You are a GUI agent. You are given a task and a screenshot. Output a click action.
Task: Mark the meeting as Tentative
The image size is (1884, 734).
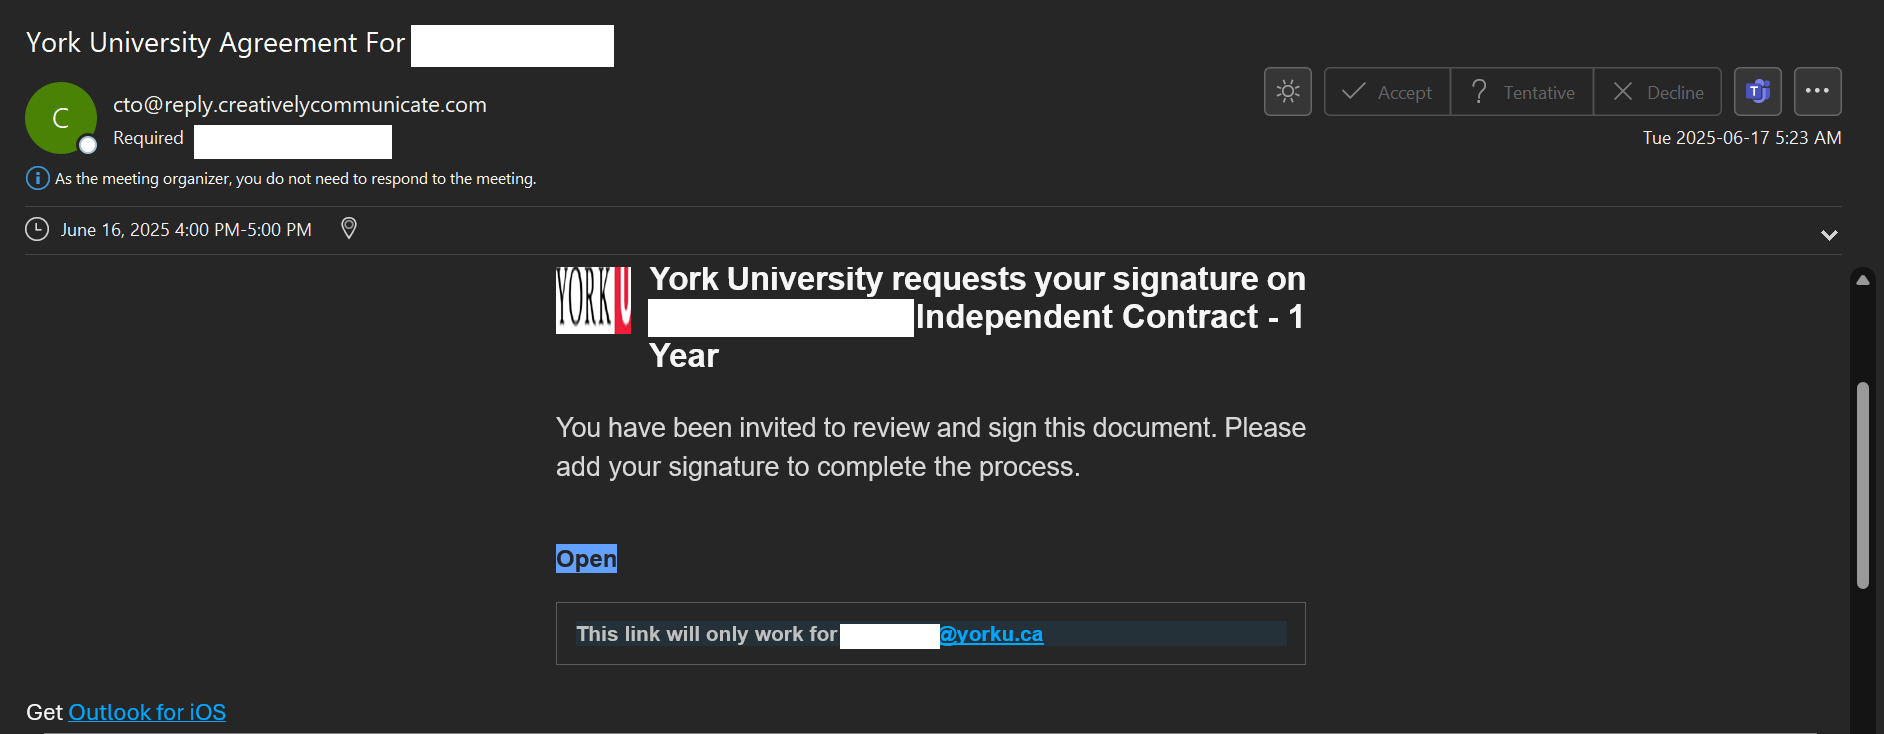[x=1522, y=92]
